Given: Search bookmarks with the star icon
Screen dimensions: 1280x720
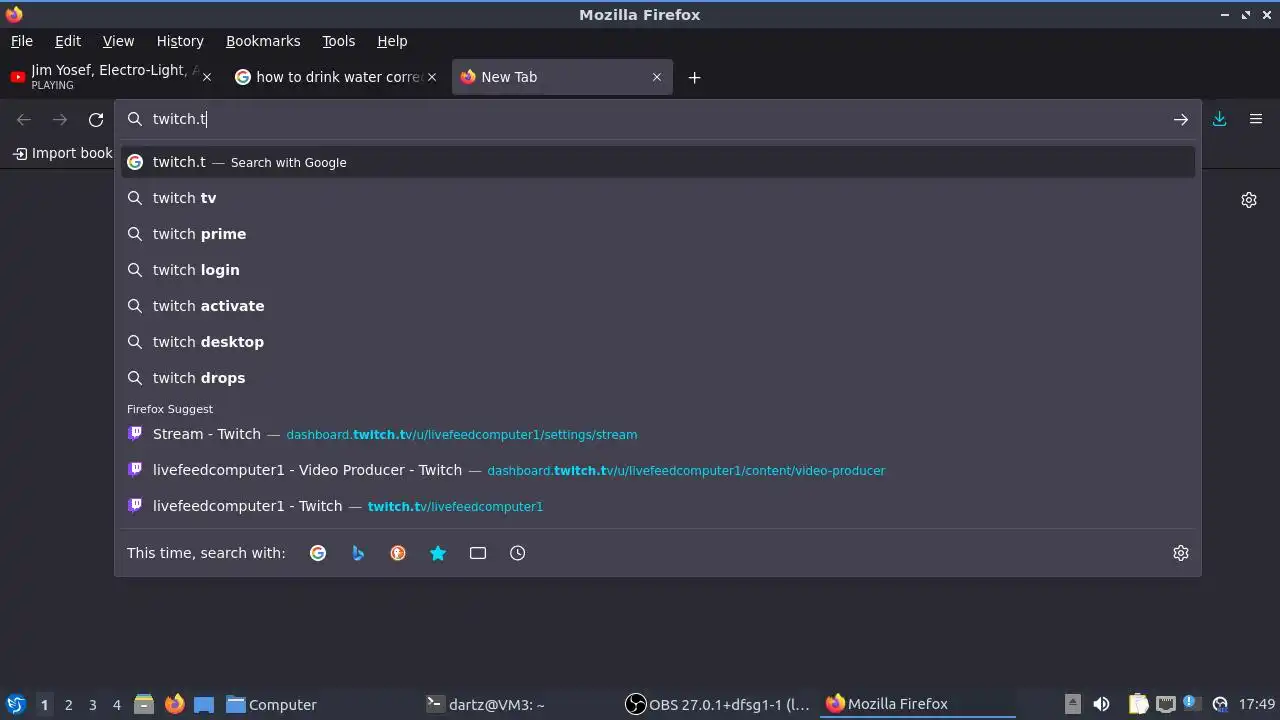Looking at the screenshot, I should pyautogui.click(x=438, y=553).
